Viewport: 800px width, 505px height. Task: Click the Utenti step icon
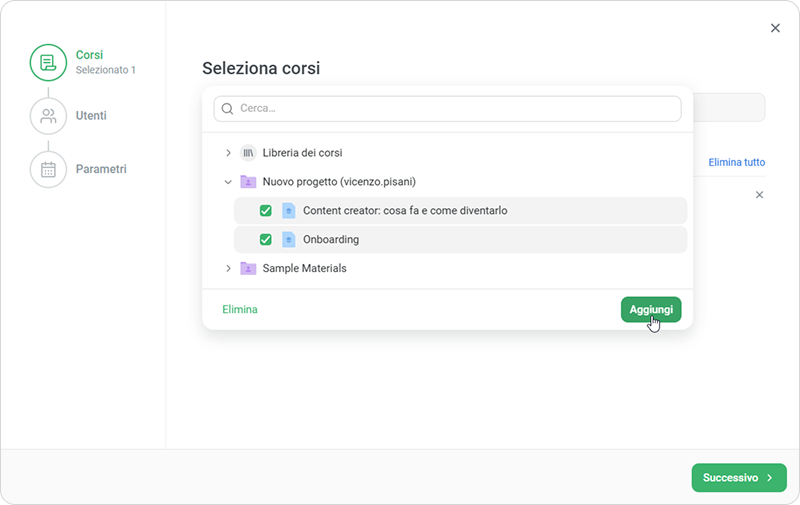click(48, 116)
